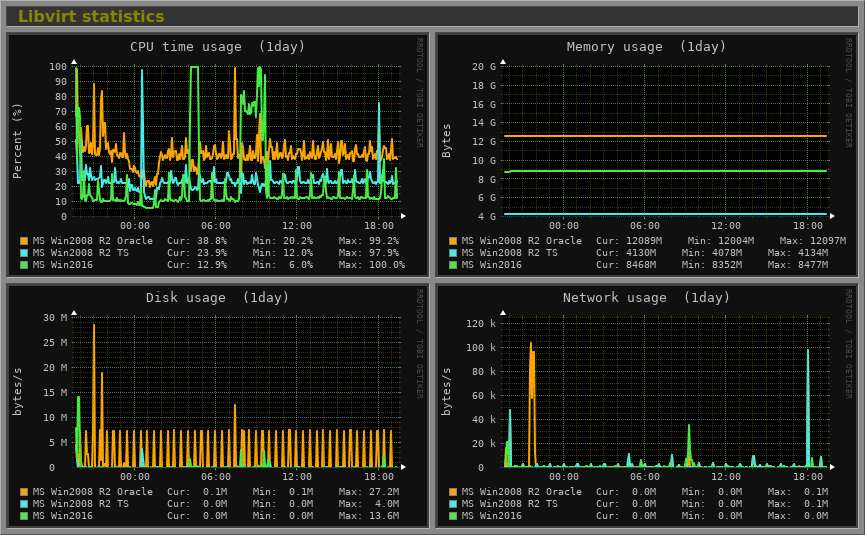Click the orange Oracle swatch in CPU legend
Image resolution: width=865 pixels, height=535 pixels.
[24, 241]
